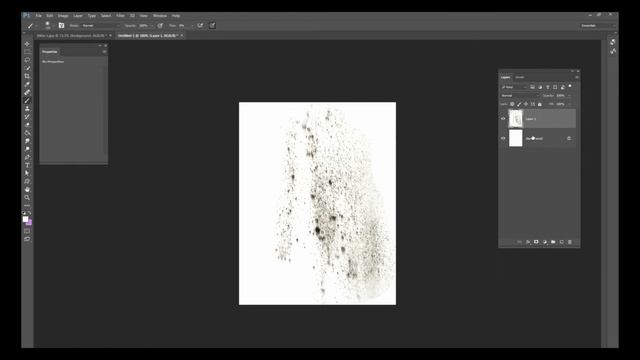Viewport: 640px width, 360px height.
Task: Click the brush Flow value field
Action: 182,25
